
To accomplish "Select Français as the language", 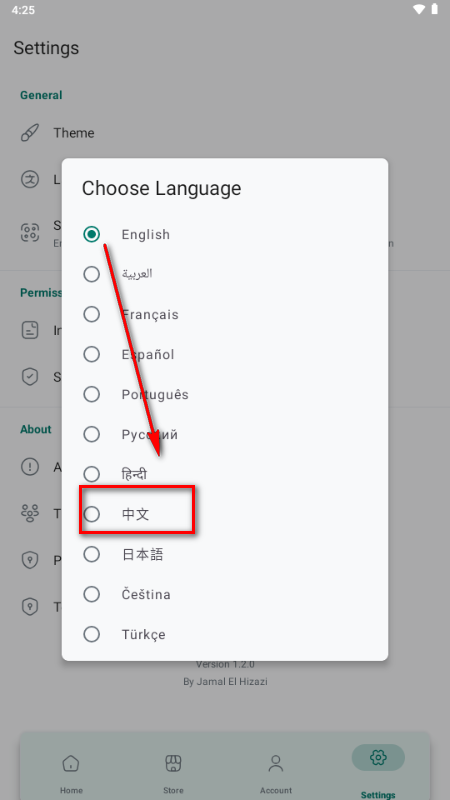I will [91, 314].
